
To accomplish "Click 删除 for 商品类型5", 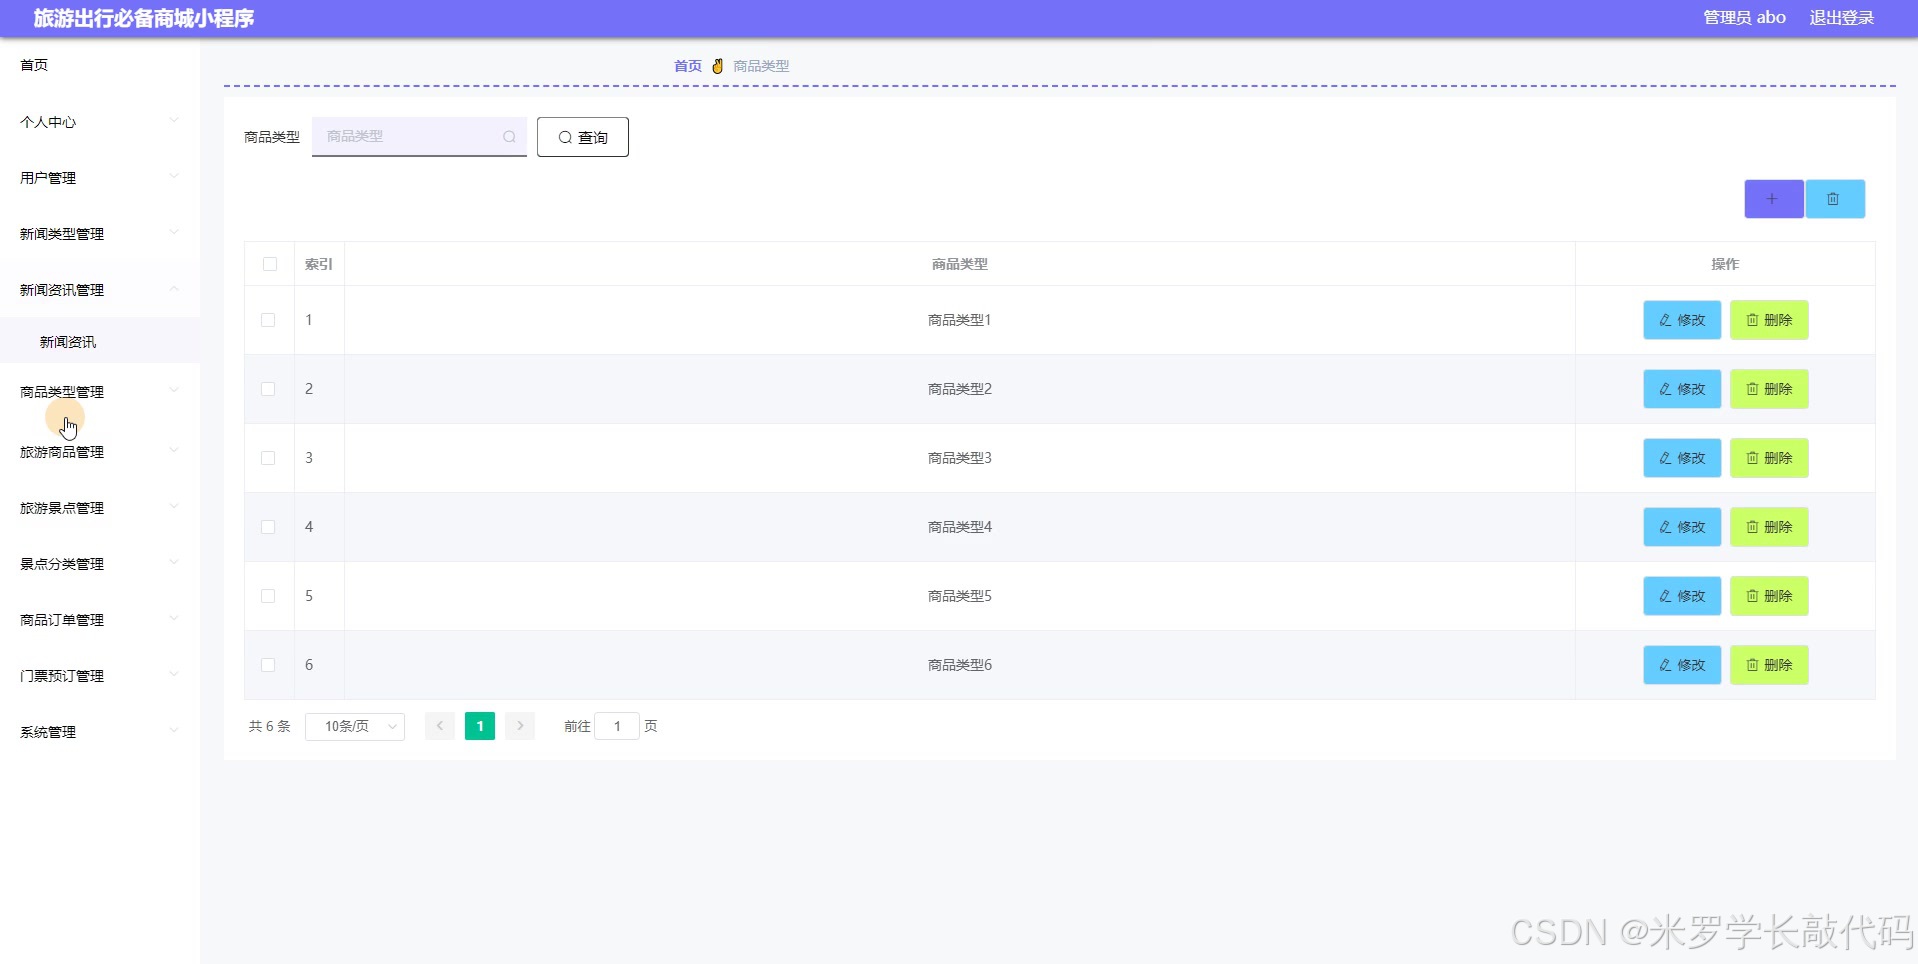I will click(1769, 596).
